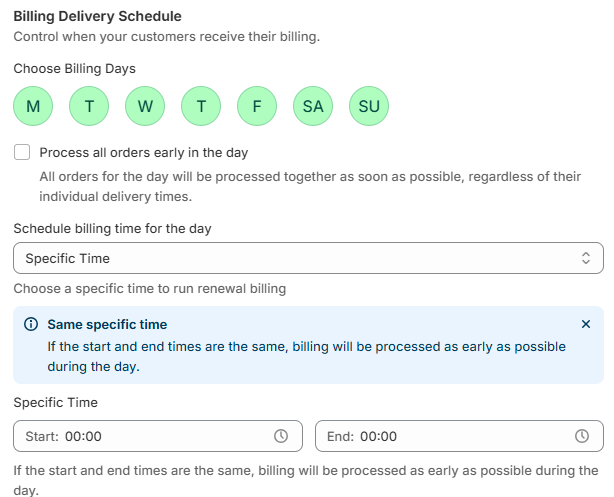The height and width of the screenshot is (497, 614).
Task: Dismiss the 'Same specific time' info banner
Action: pyautogui.click(x=586, y=324)
